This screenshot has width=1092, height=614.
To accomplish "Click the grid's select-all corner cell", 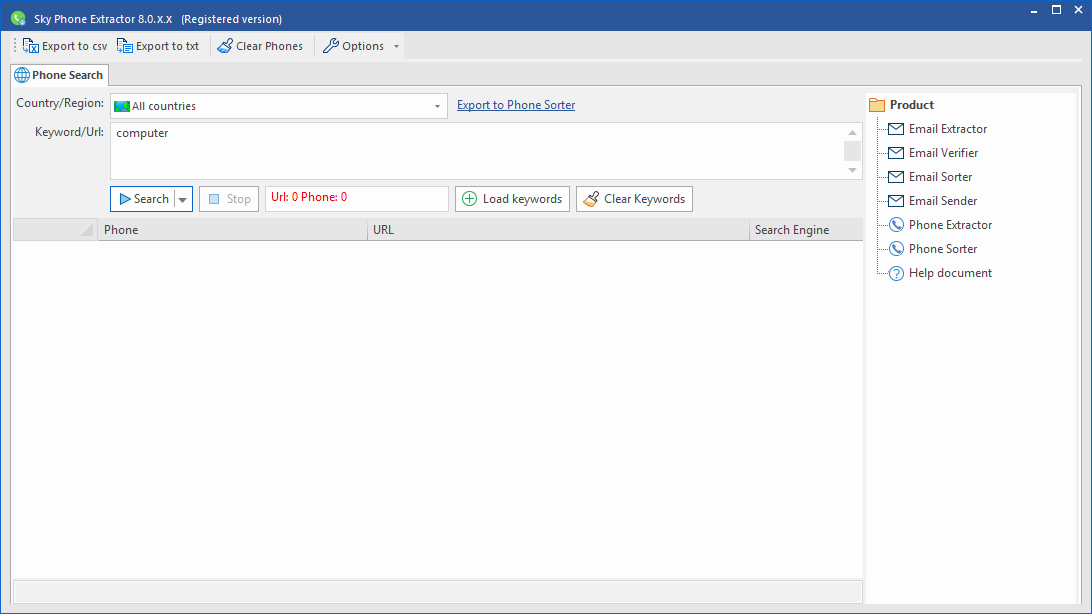I will [x=55, y=230].
